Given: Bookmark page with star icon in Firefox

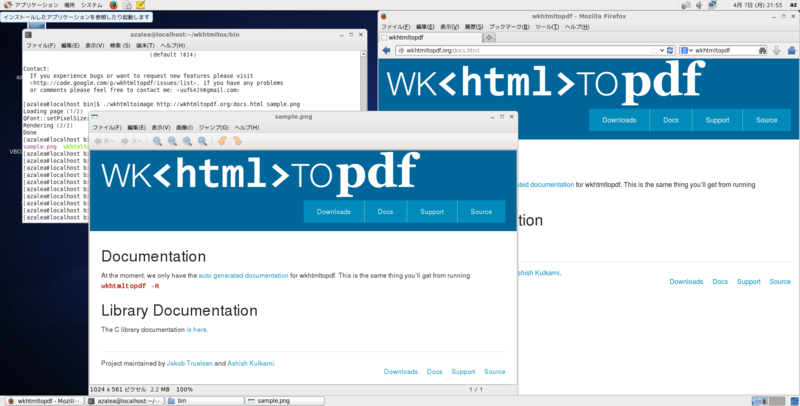Looking at the screenshot, I should [654, 50].
